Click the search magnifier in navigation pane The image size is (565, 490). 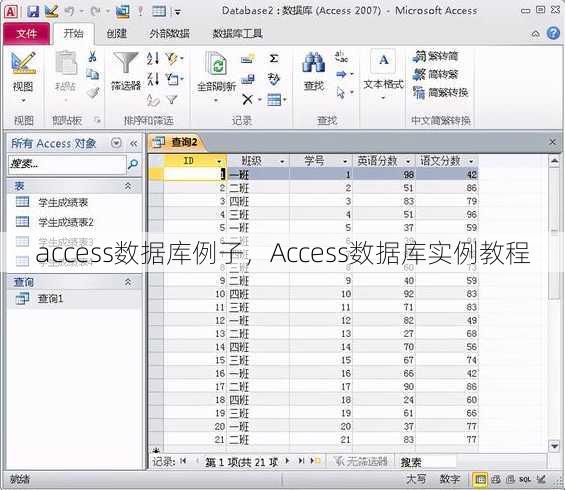133,164
